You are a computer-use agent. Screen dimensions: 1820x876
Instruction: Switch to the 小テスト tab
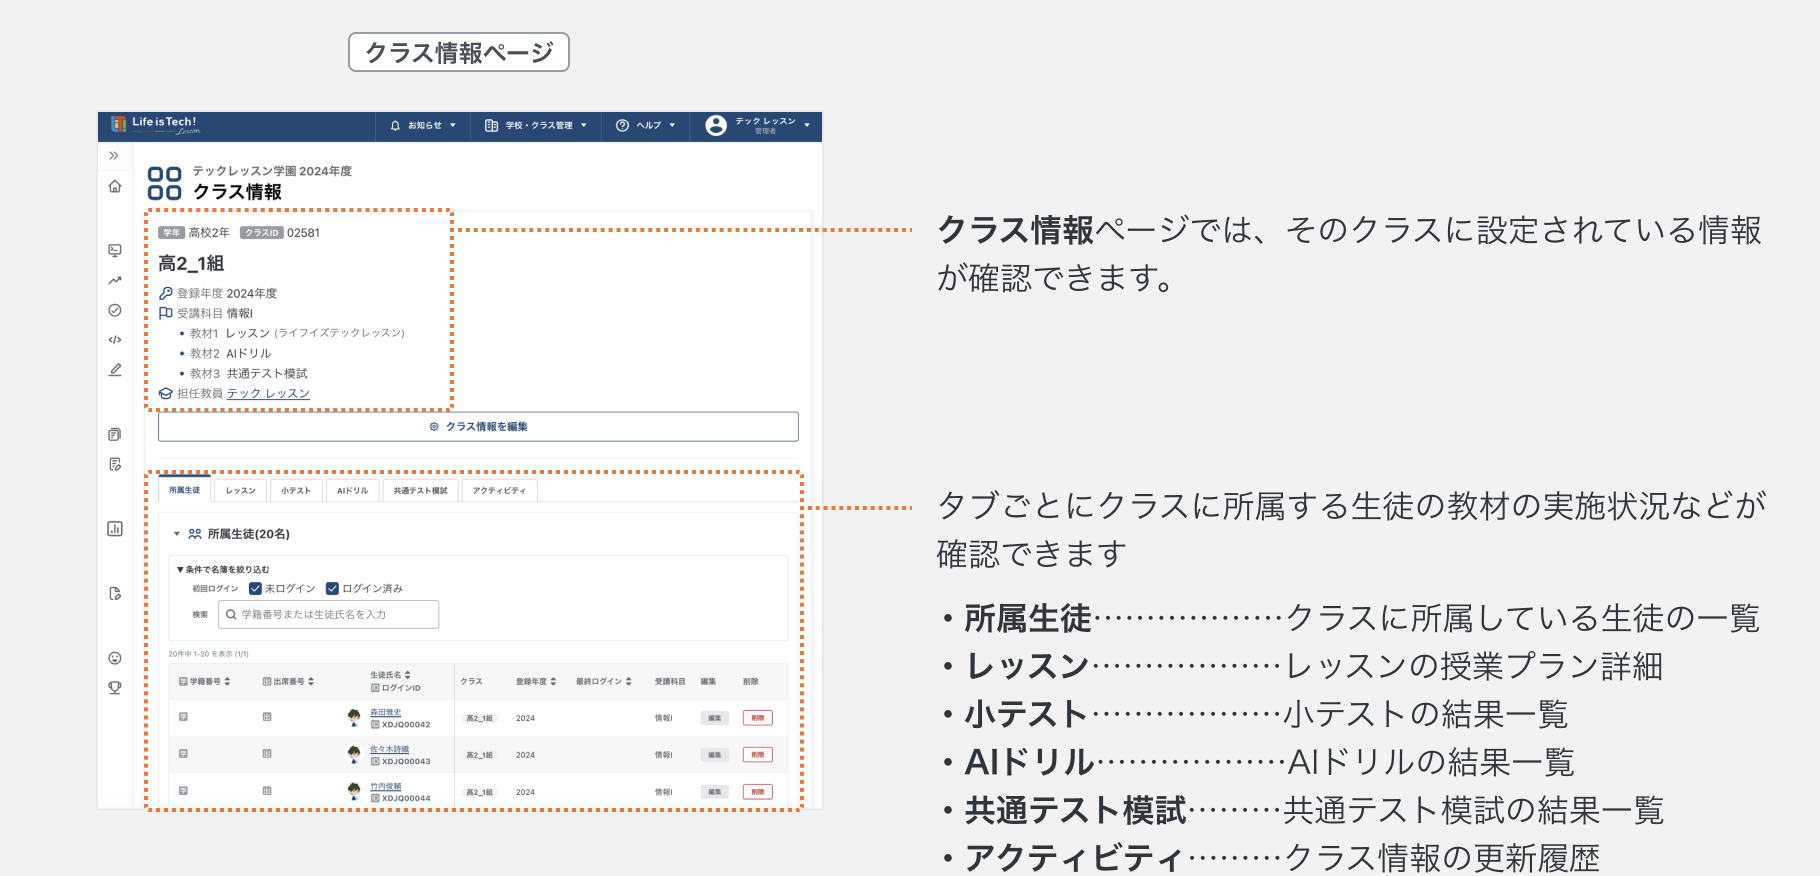point(296,491)
